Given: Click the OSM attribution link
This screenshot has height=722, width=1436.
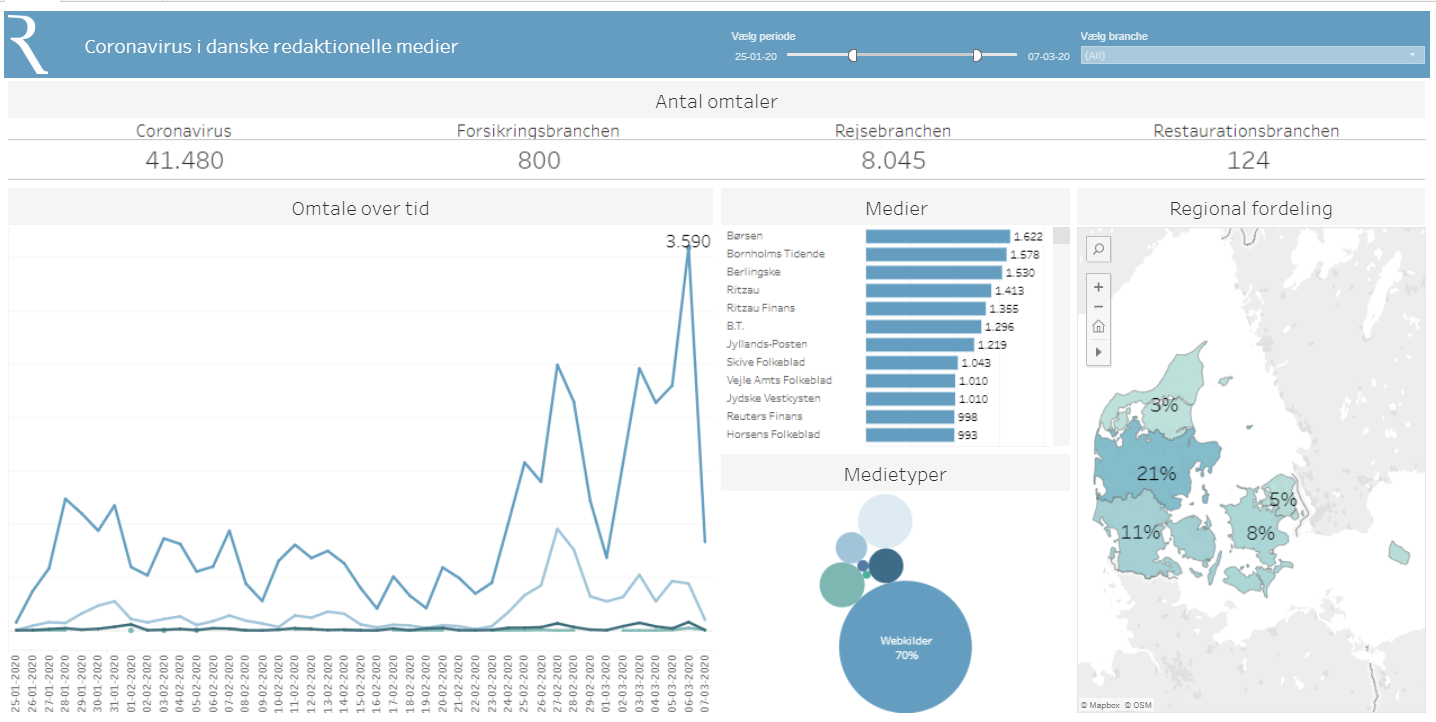Looking at the screenshot, I should pos(1139,706).
